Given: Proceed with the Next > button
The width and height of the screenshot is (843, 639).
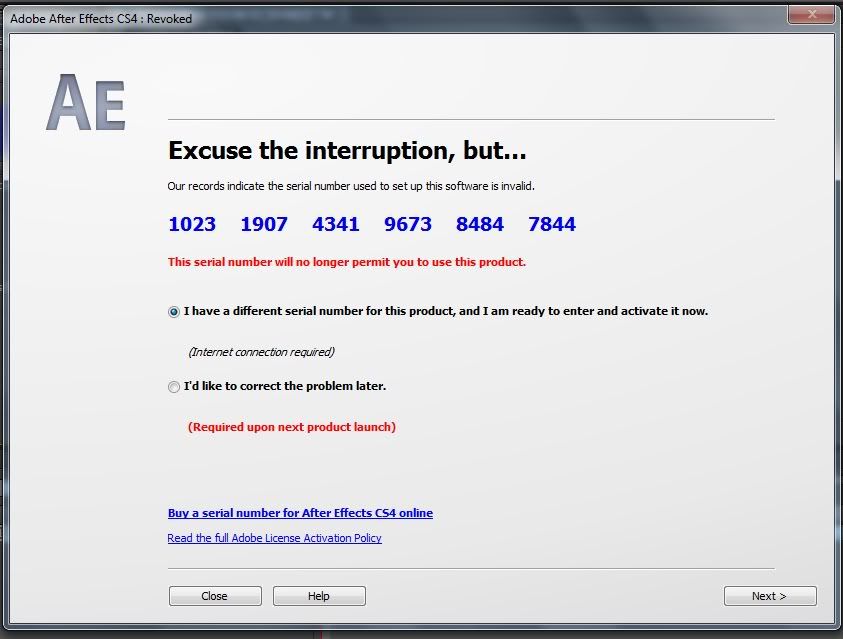Looking at the screenshot, I should [770, 596].
